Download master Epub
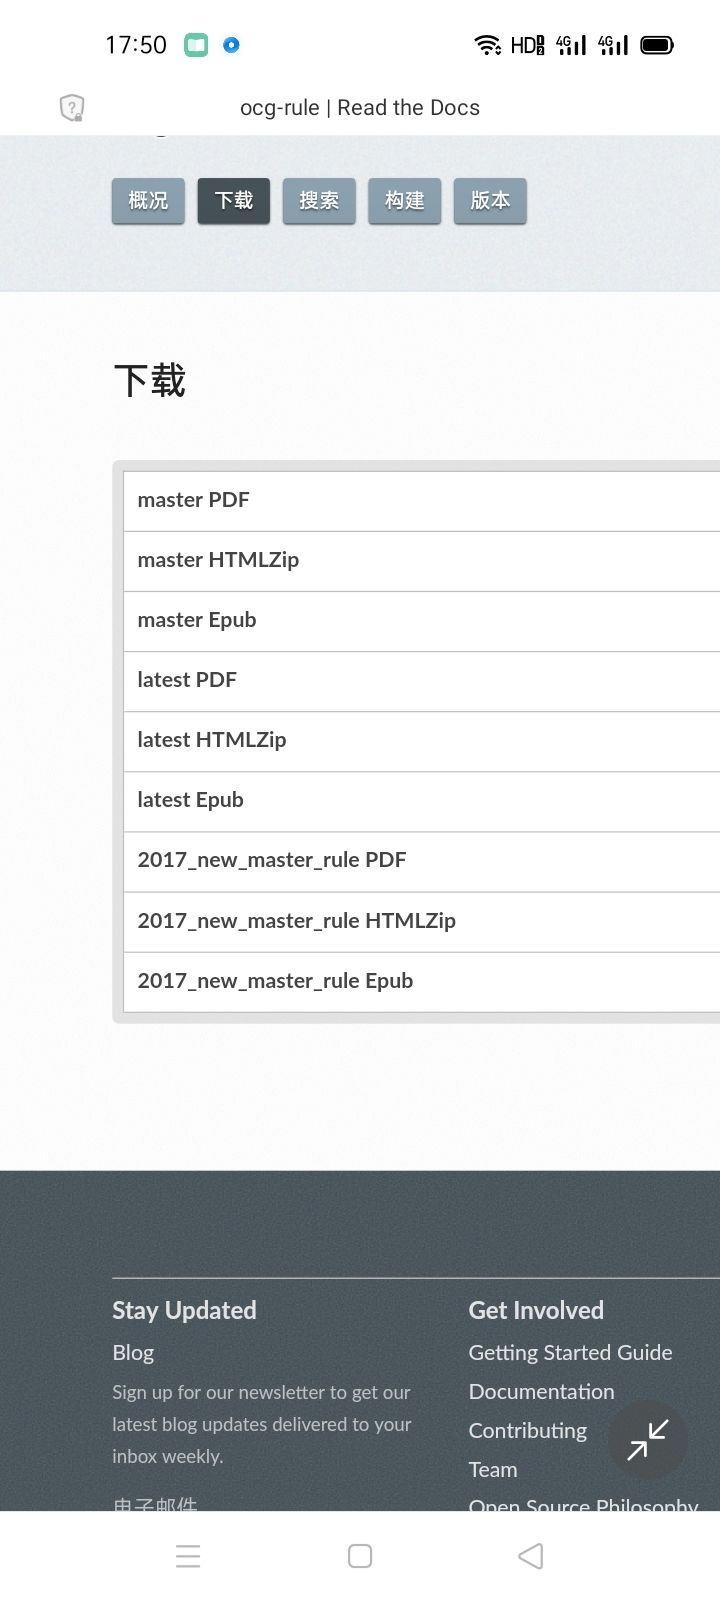 click(x=422, y=621)
